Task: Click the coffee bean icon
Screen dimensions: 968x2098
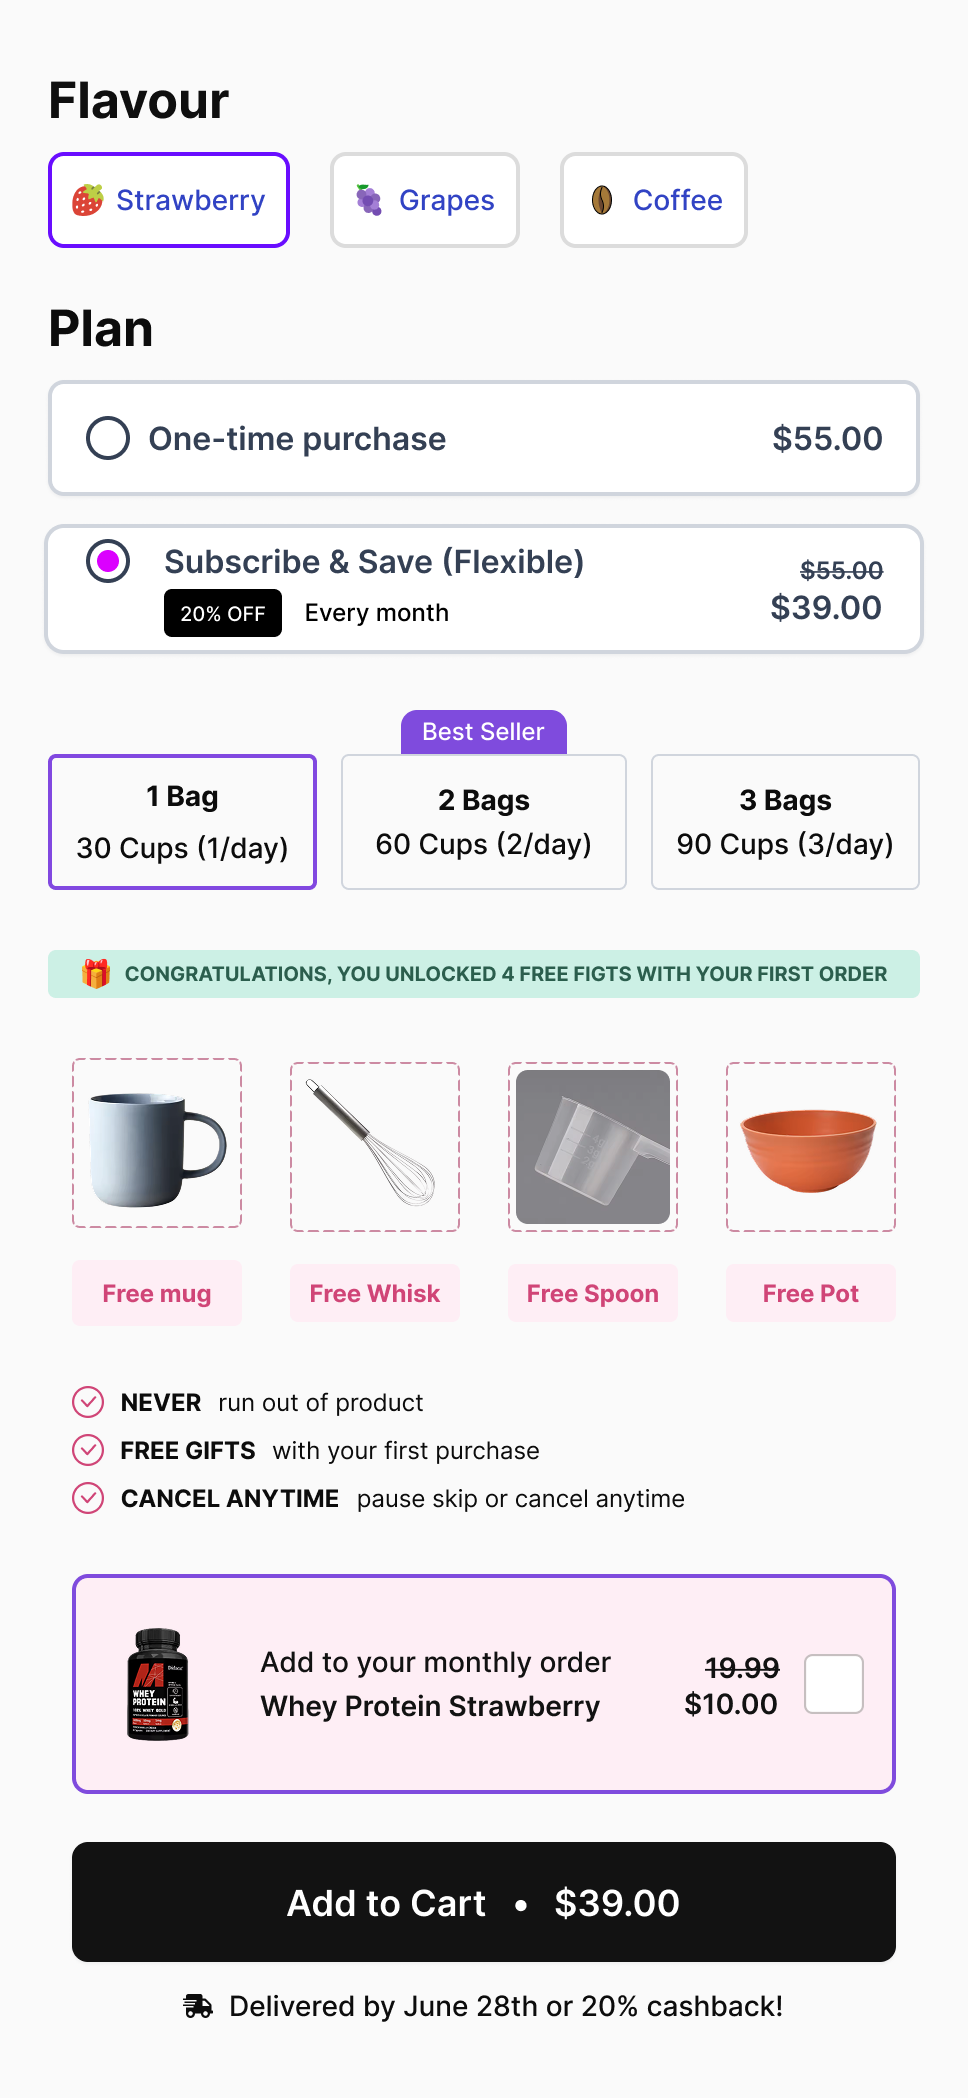Action: coord(602,200)
